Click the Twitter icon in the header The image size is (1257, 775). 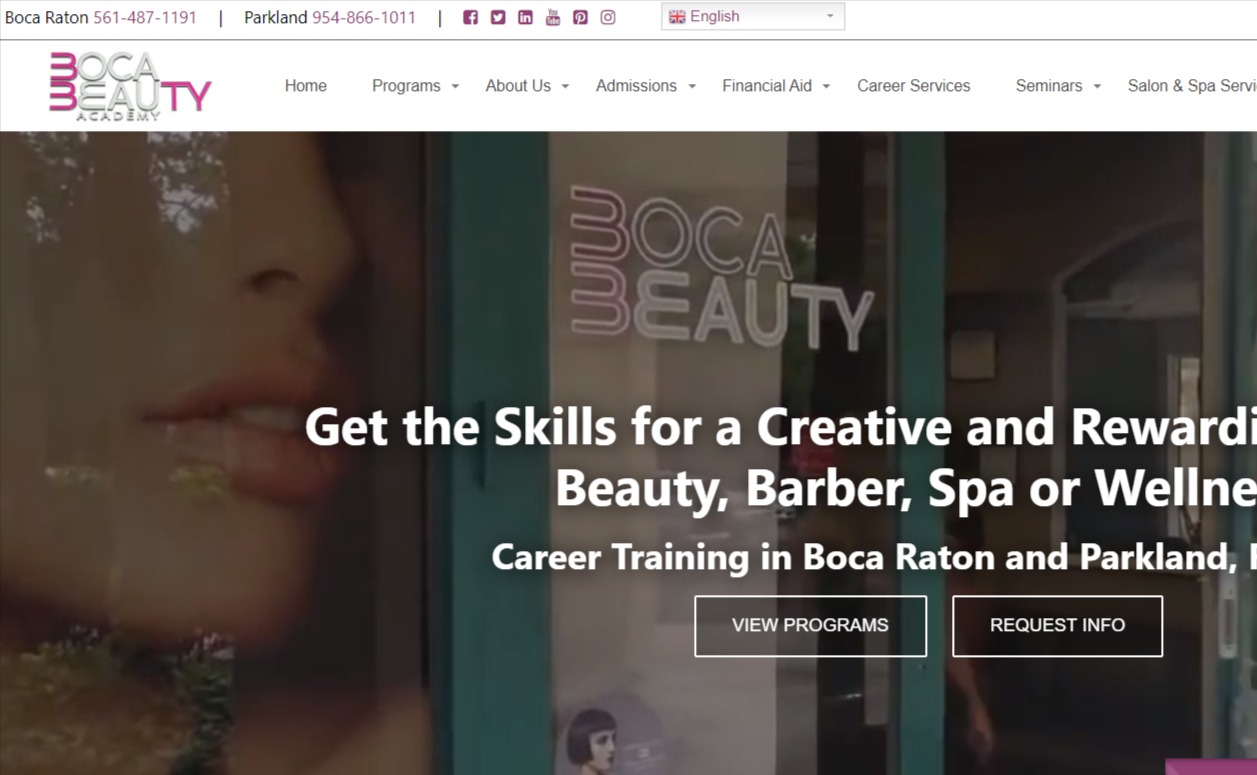click(x=497, y=17)
